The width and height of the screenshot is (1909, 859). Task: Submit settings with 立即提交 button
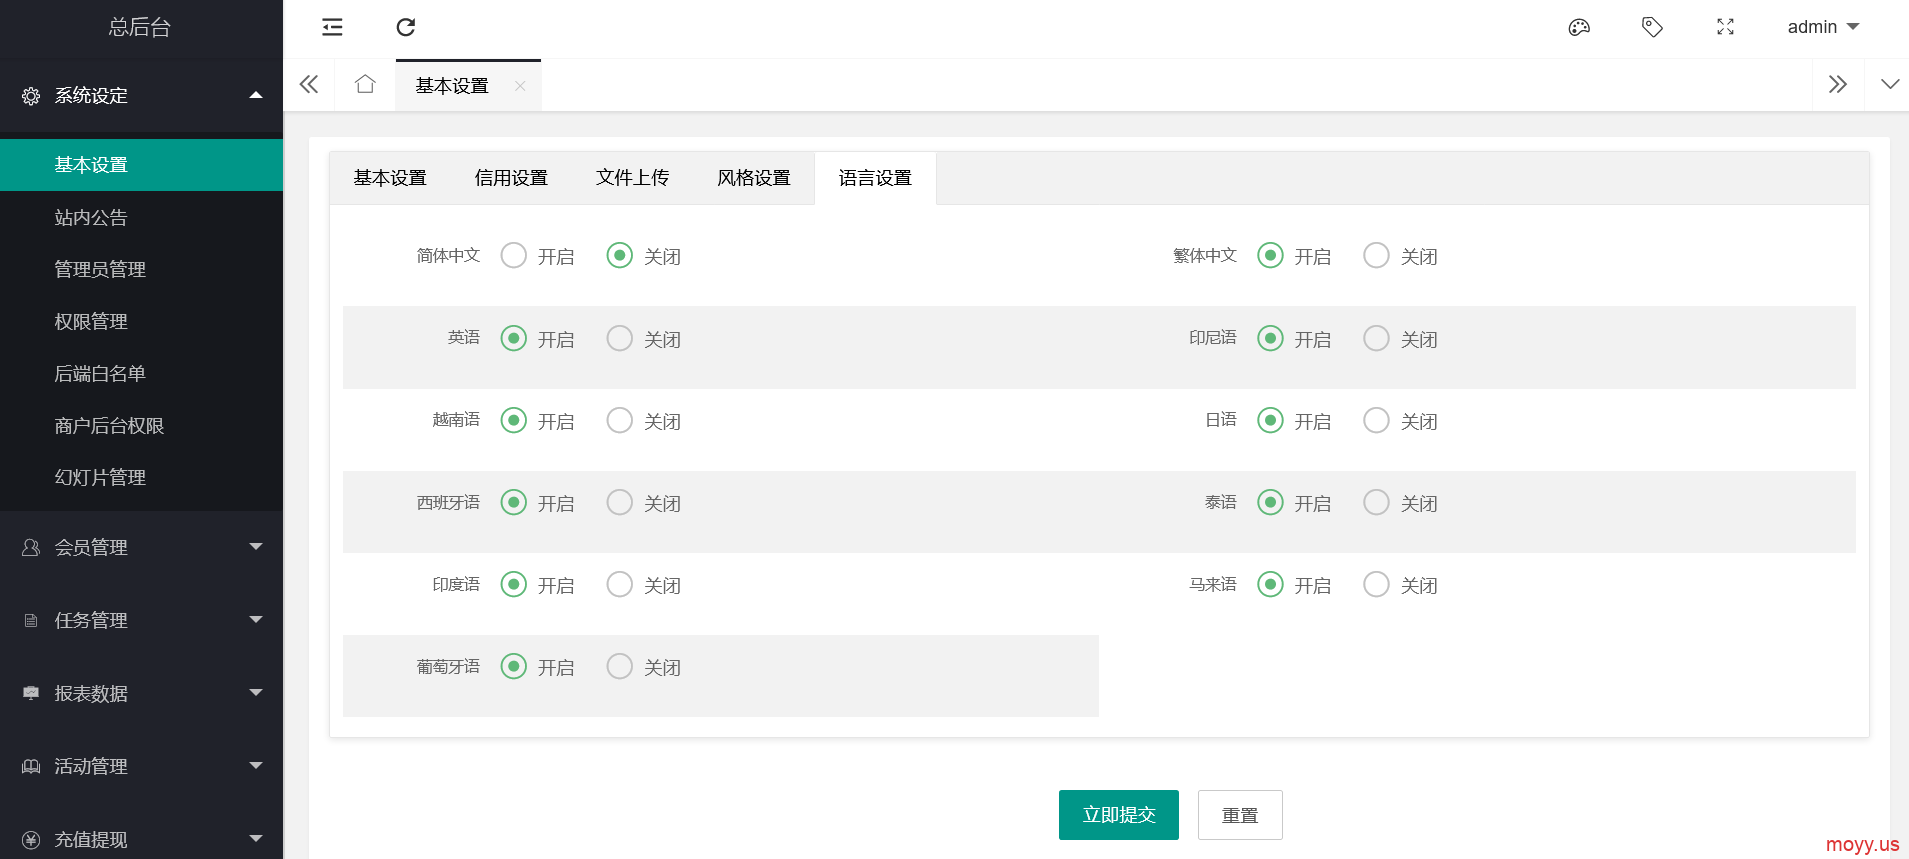pyautogui.click(x=1118, y=815)
